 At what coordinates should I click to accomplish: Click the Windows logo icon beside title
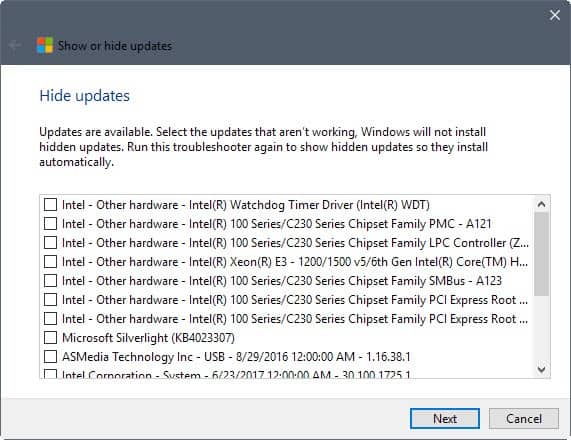pos(45,46)
